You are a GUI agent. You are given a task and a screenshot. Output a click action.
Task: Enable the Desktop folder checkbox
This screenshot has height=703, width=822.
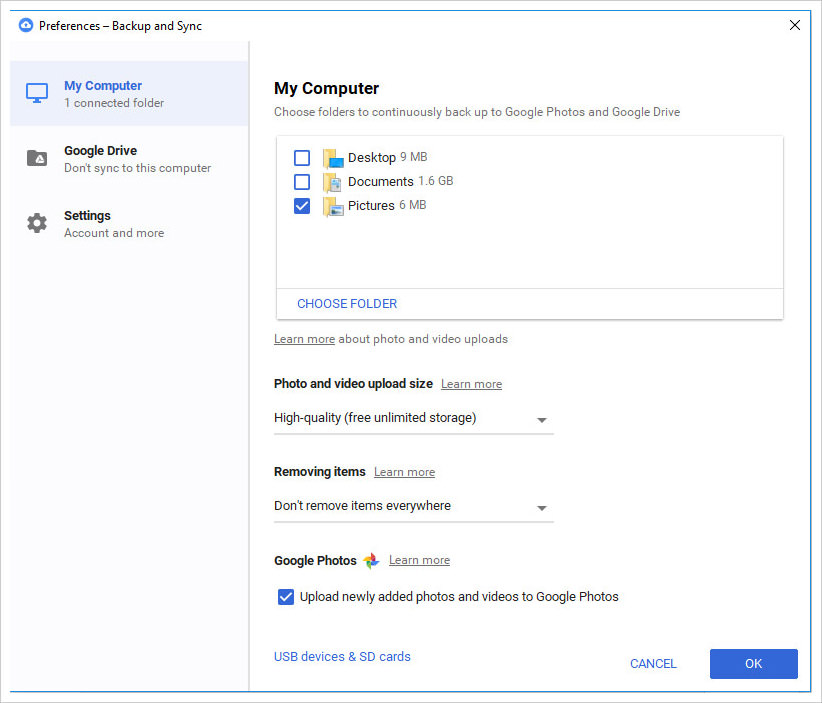pos(302,158)
